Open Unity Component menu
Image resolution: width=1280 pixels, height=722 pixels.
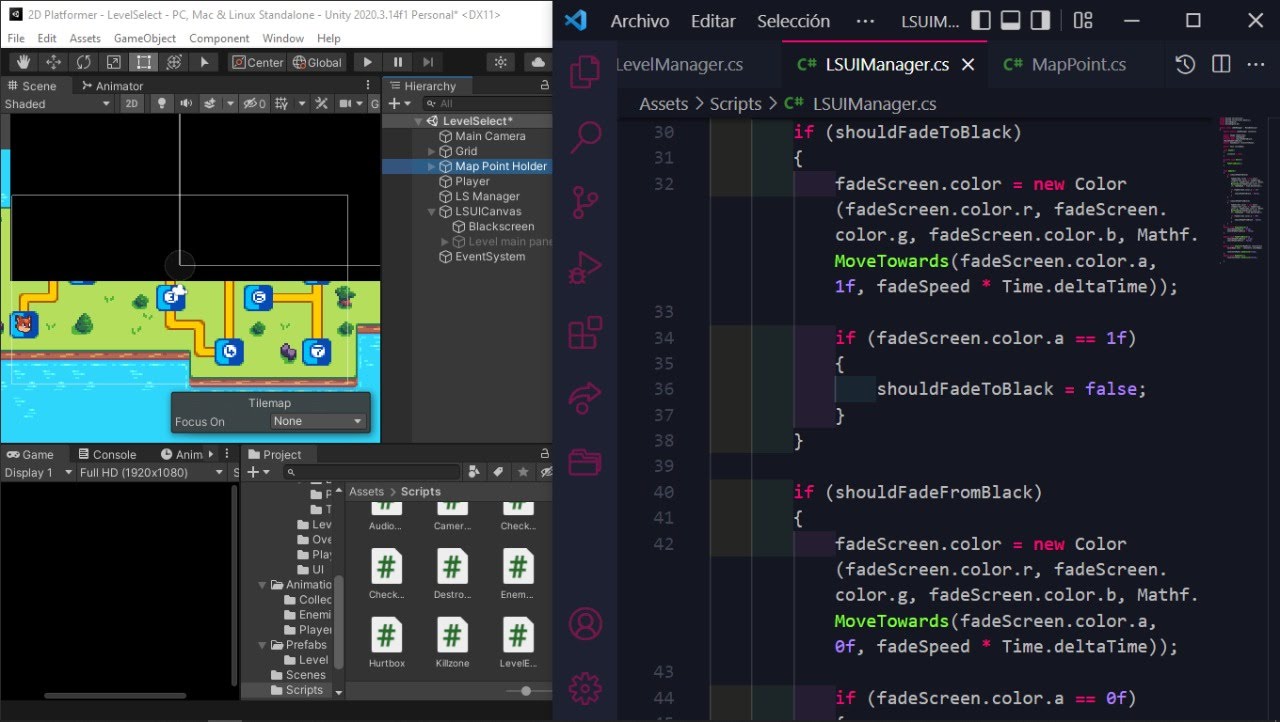coord(219,38)
